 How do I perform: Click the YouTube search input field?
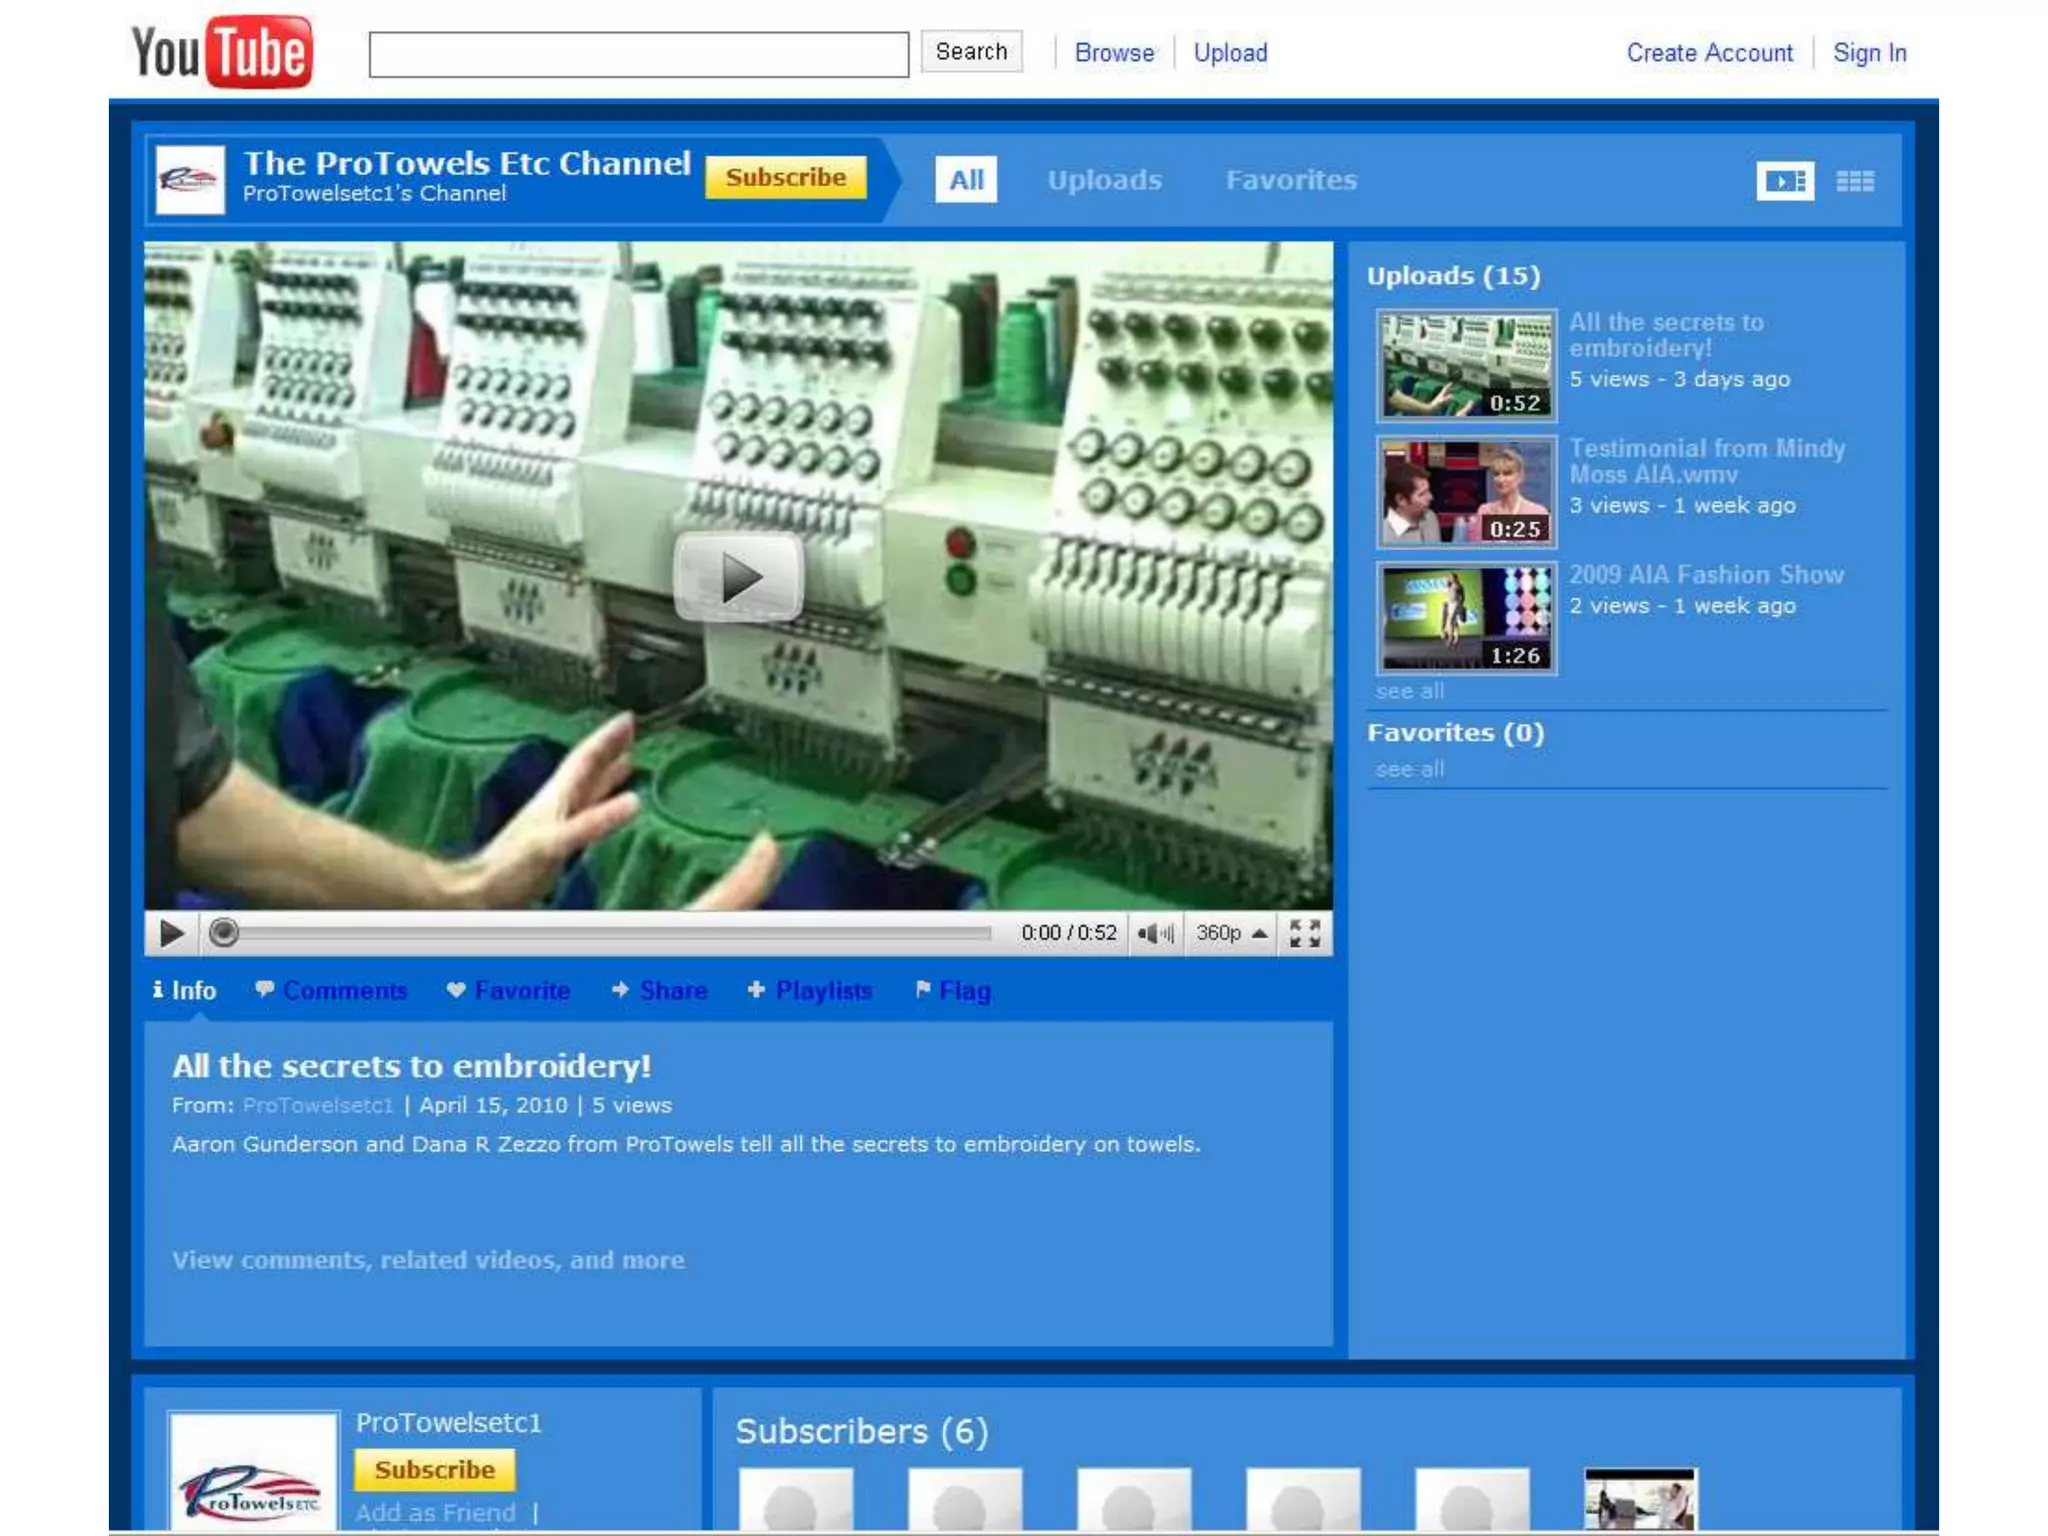pyautogui.click(x=638, y=54)
